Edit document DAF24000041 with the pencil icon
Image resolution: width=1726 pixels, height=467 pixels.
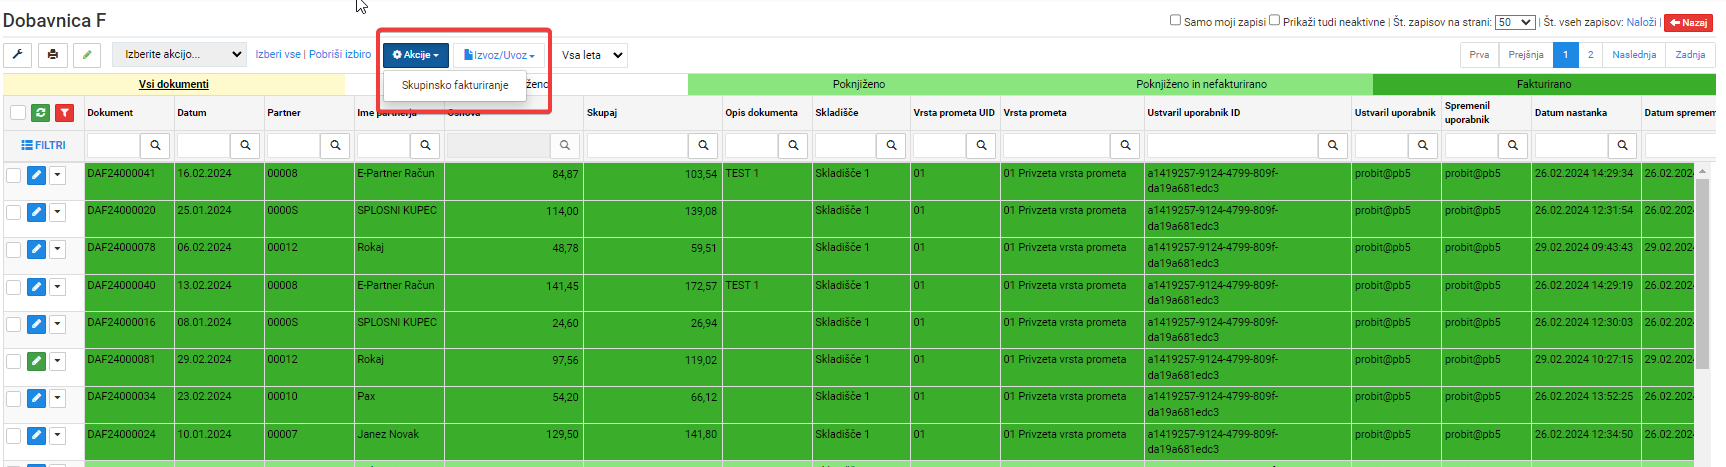[36, 175]
